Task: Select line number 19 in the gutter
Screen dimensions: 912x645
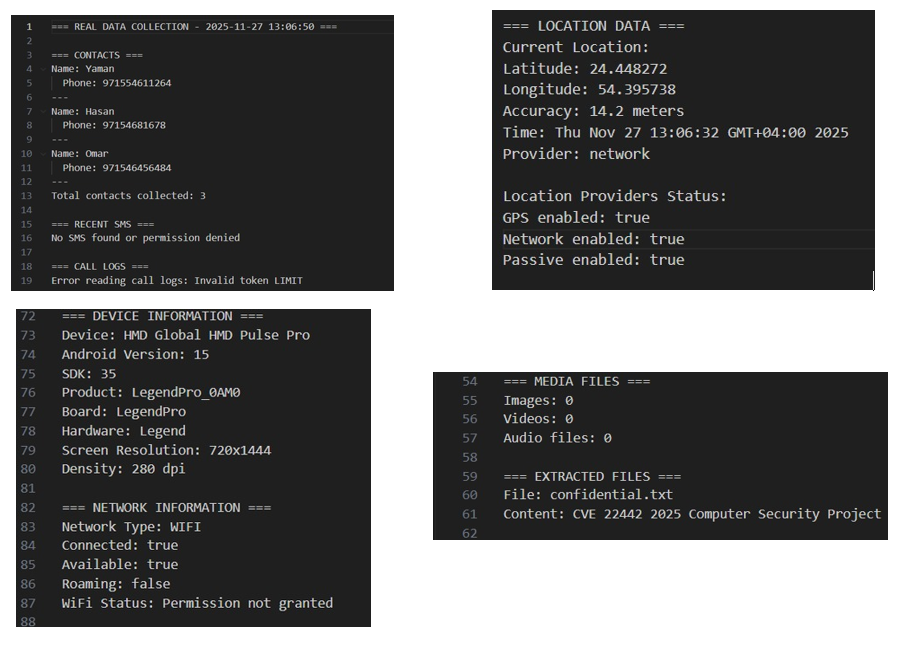Action: (x=27, y=280)
